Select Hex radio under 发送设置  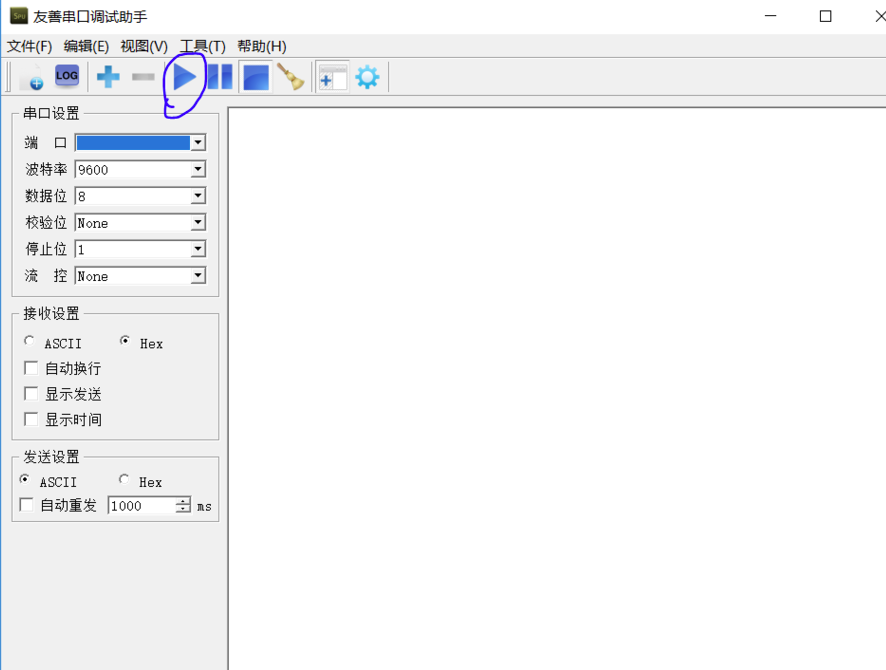click(x=124, y=480)
